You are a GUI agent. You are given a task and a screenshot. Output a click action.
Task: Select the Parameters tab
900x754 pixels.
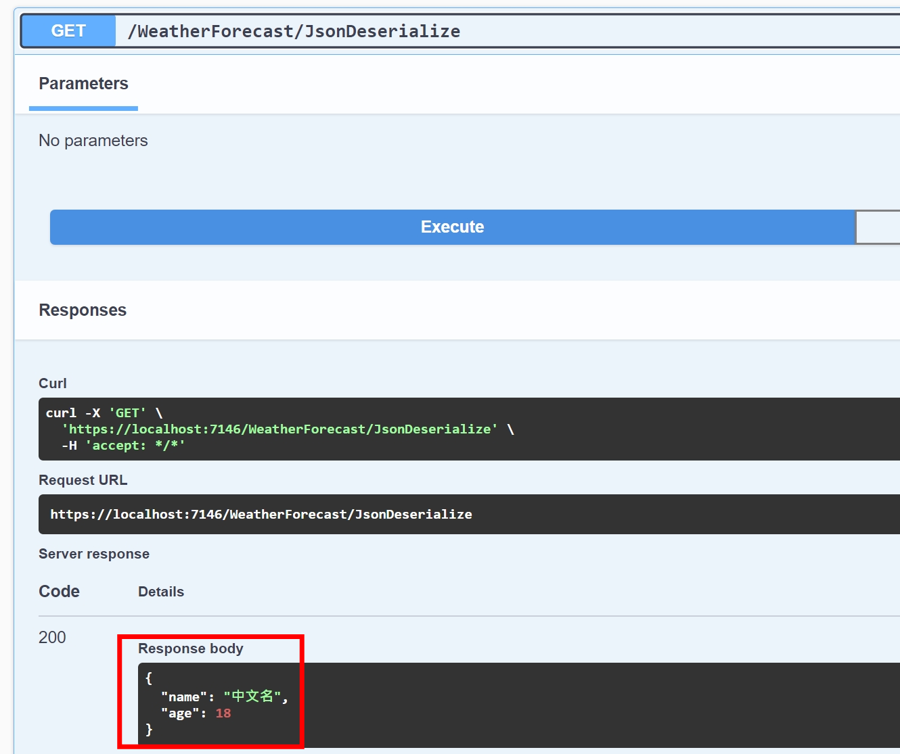[x=83, y=84]
